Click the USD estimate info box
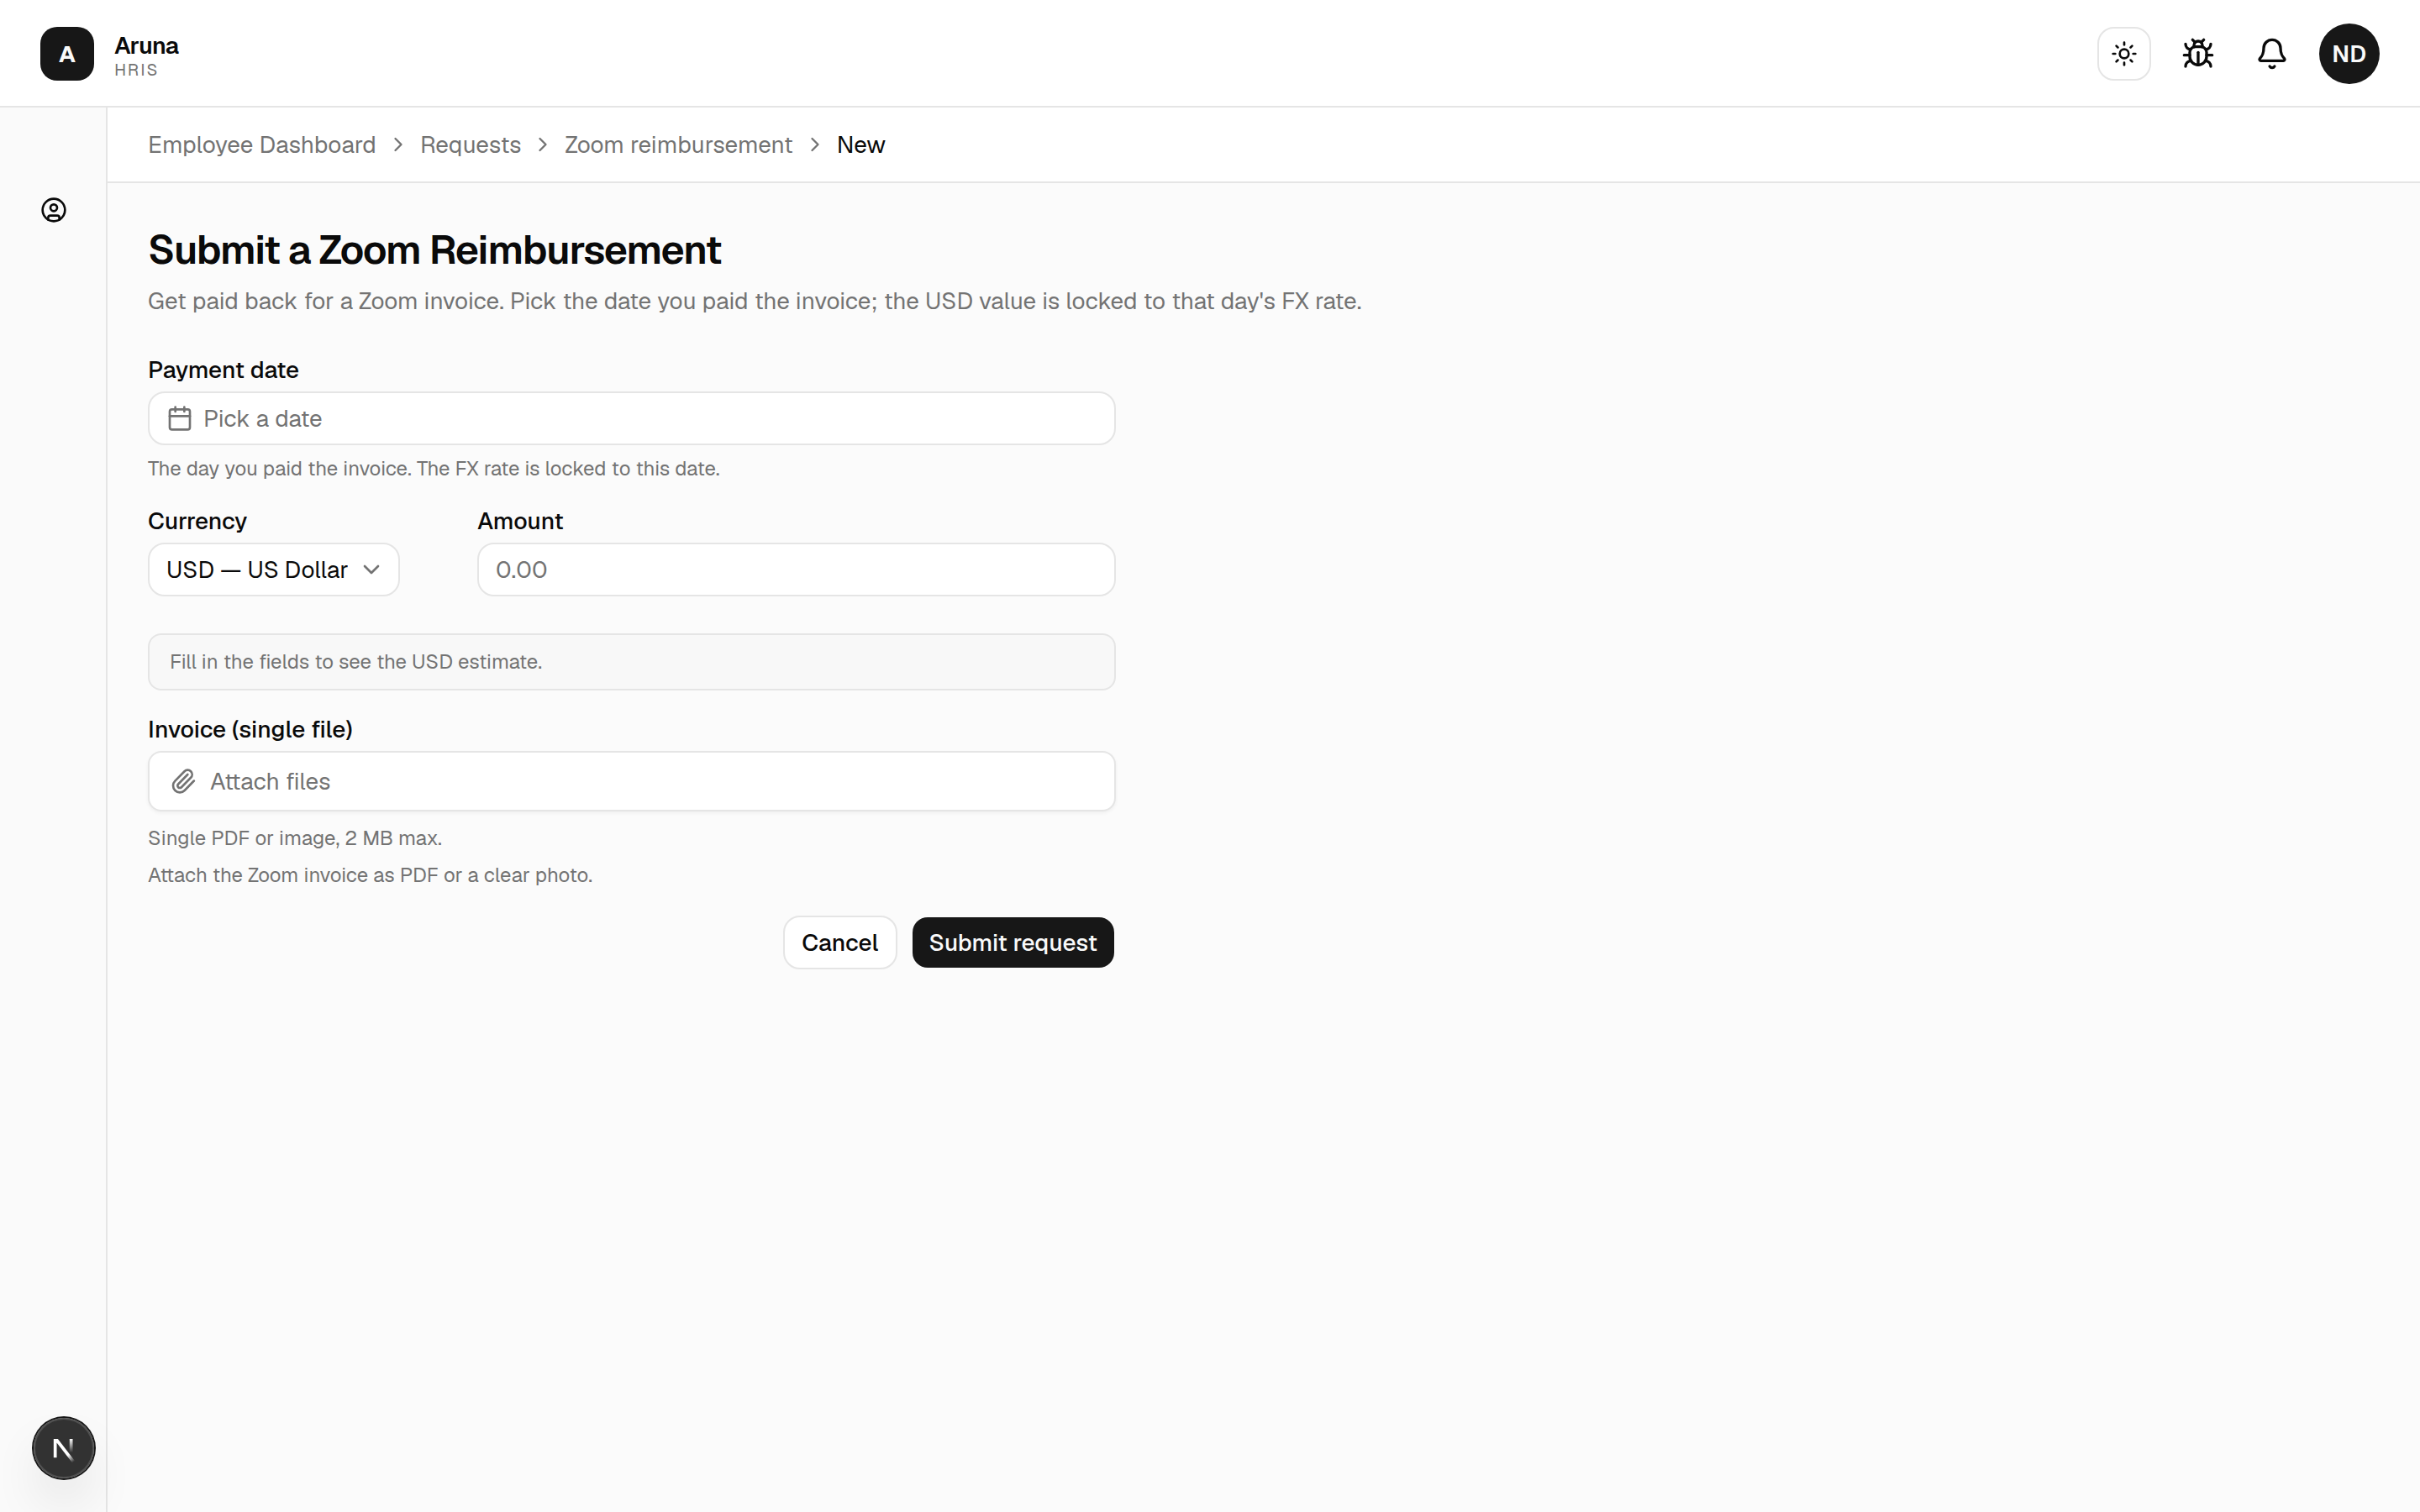The height and width of the screenshot is (1512, 2420). (631, 662)
